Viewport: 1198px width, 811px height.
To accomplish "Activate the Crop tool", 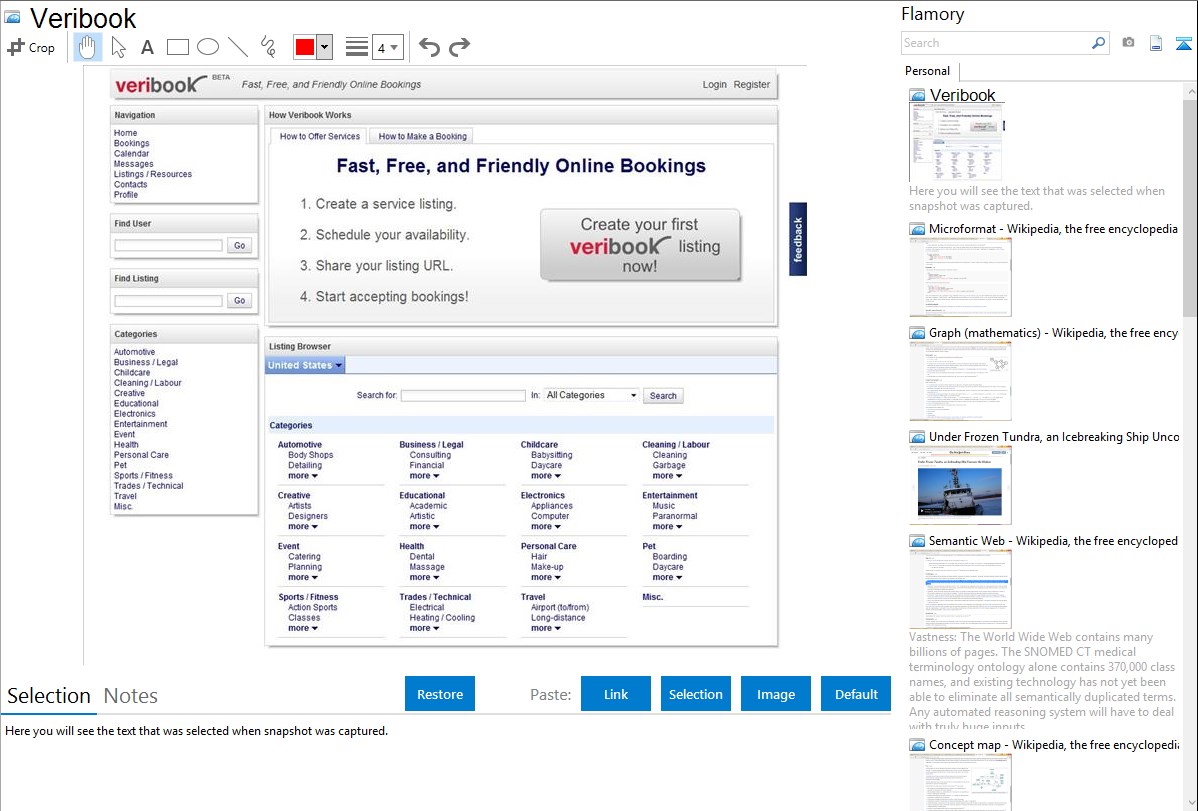I will 31,47.
